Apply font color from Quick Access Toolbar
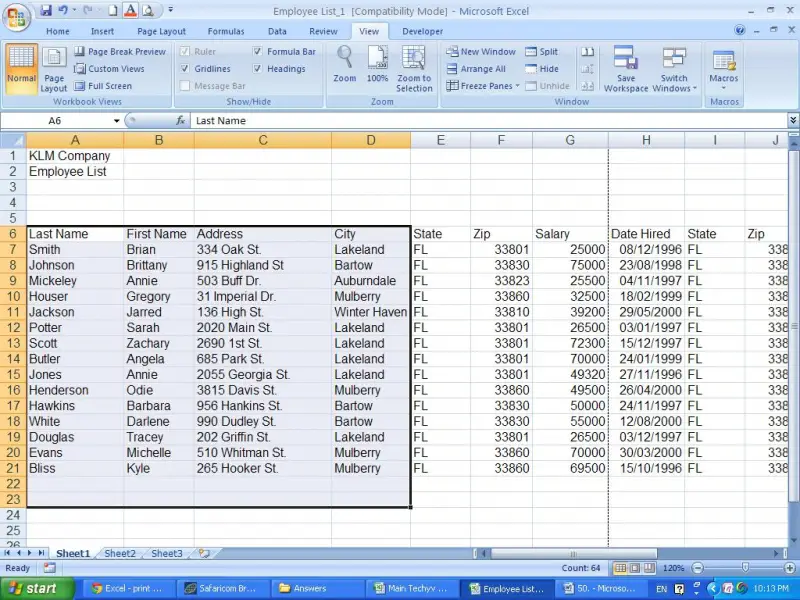This screenshot has height=600, width=800. click(130, 10)
